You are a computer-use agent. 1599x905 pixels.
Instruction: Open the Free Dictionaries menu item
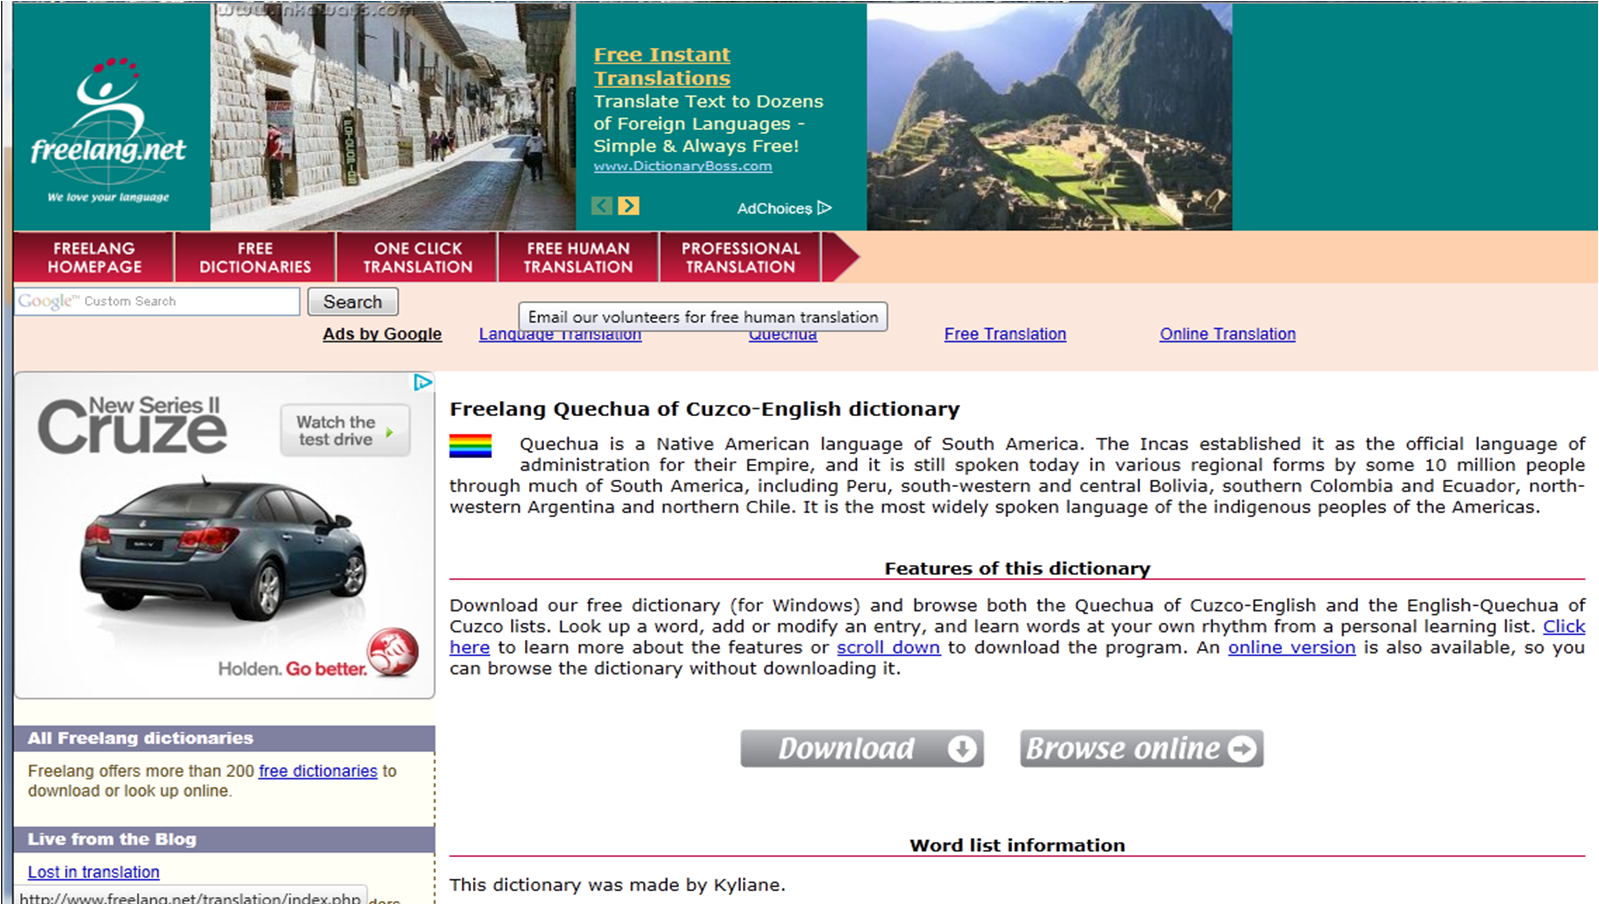[255, 257]
